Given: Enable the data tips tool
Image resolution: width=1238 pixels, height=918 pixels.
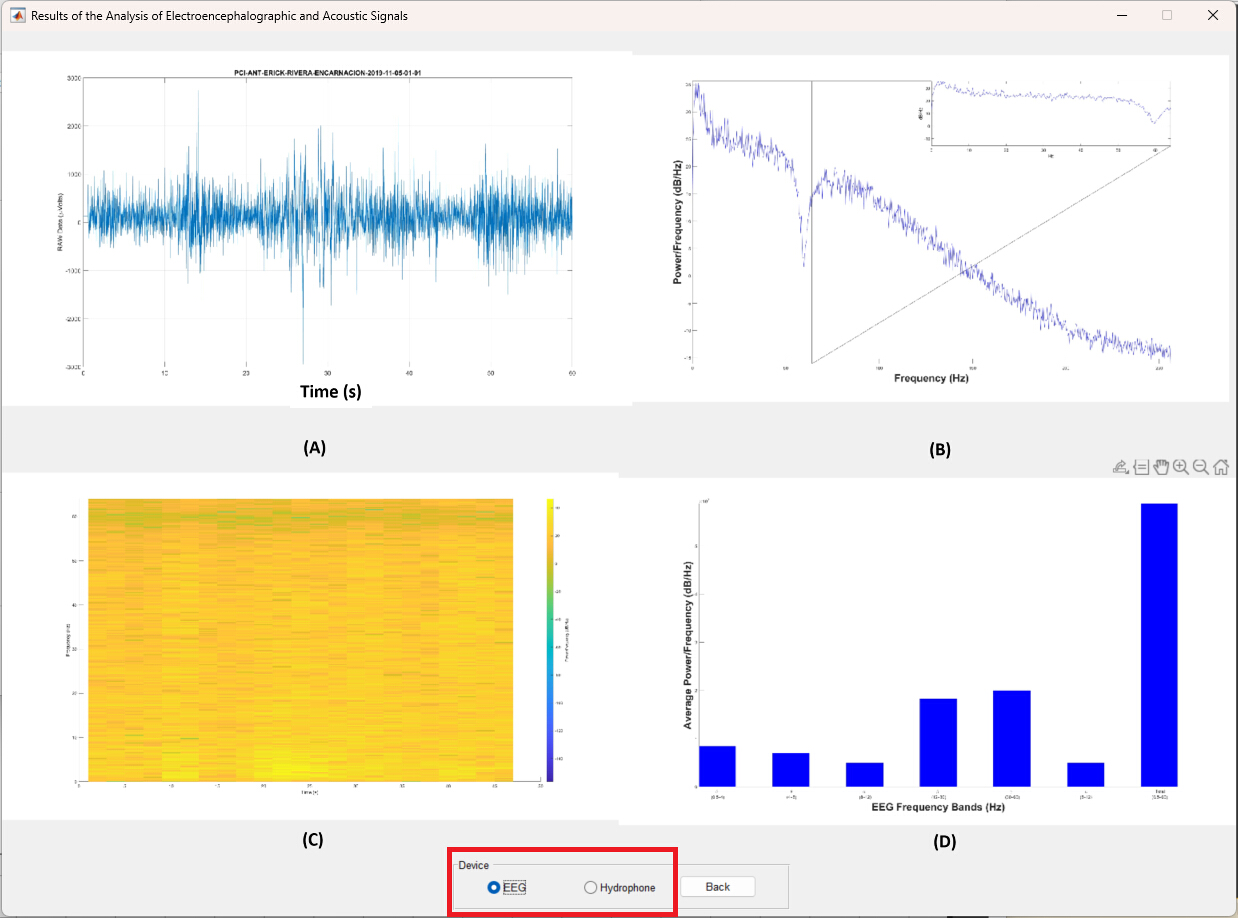Looking at the screenshot, I should click(x=1141, y=467).
